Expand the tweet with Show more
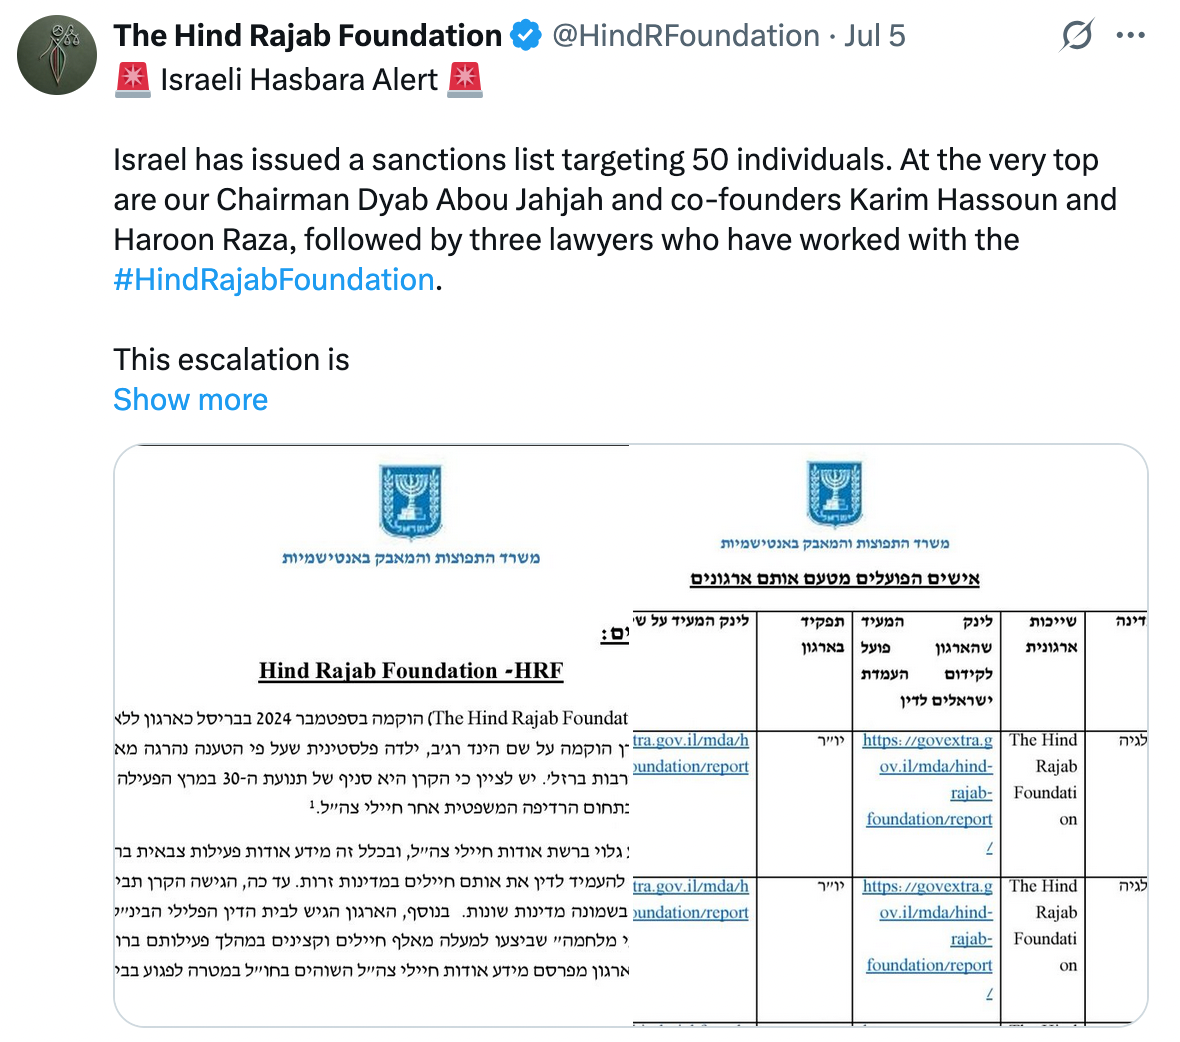Image resolution: width=1180 pixels, height=1042 pixels. point(190,399)
